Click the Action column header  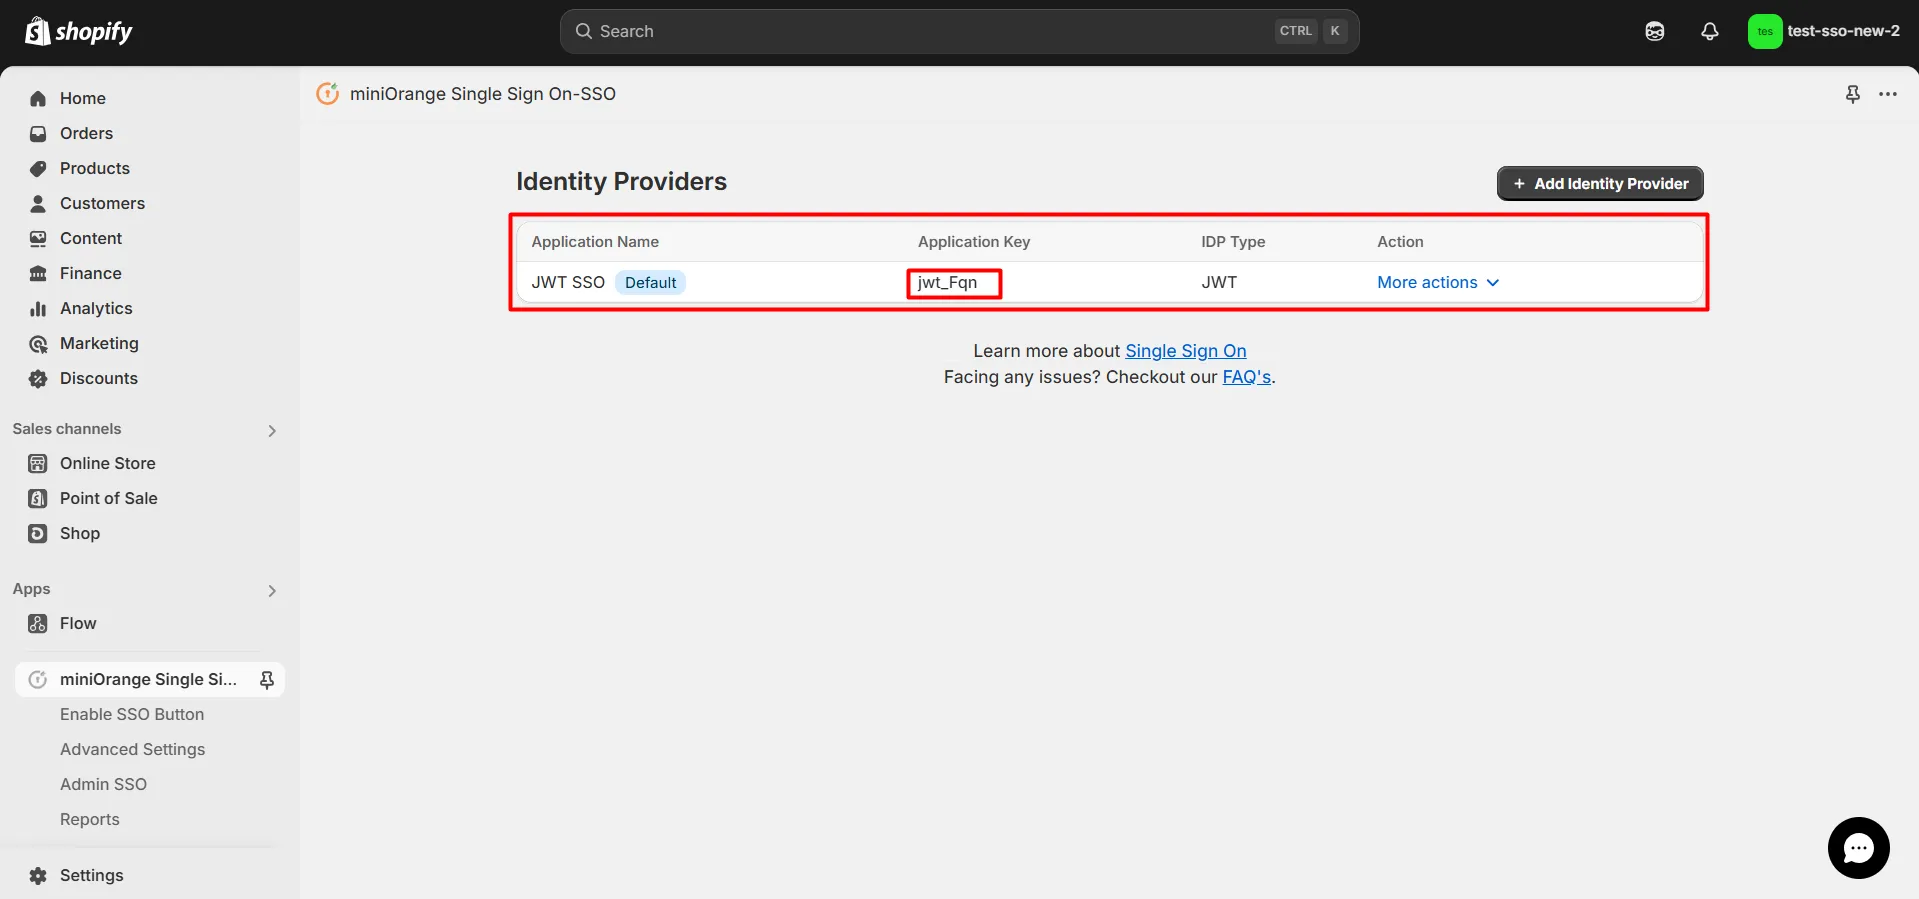[1400, 242]
